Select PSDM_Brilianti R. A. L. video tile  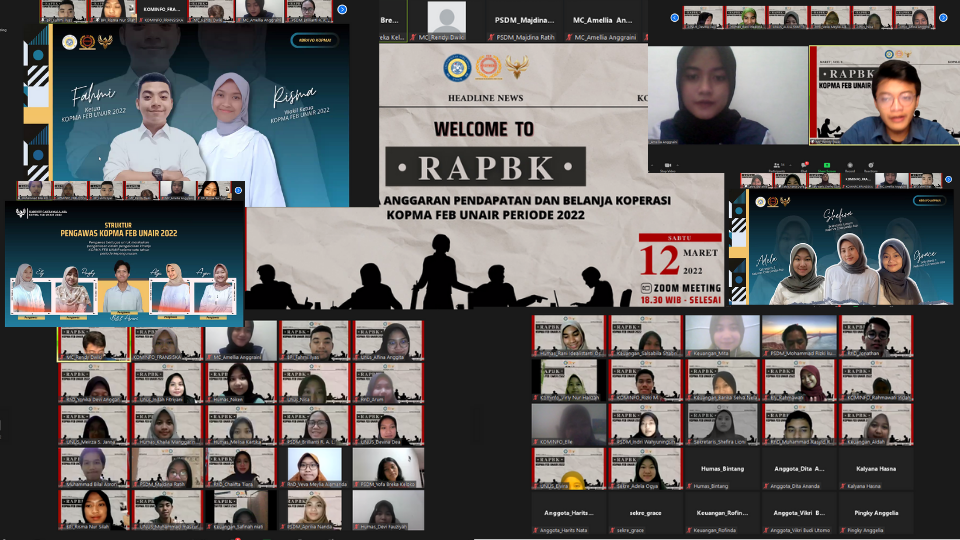tap(314, 425)
